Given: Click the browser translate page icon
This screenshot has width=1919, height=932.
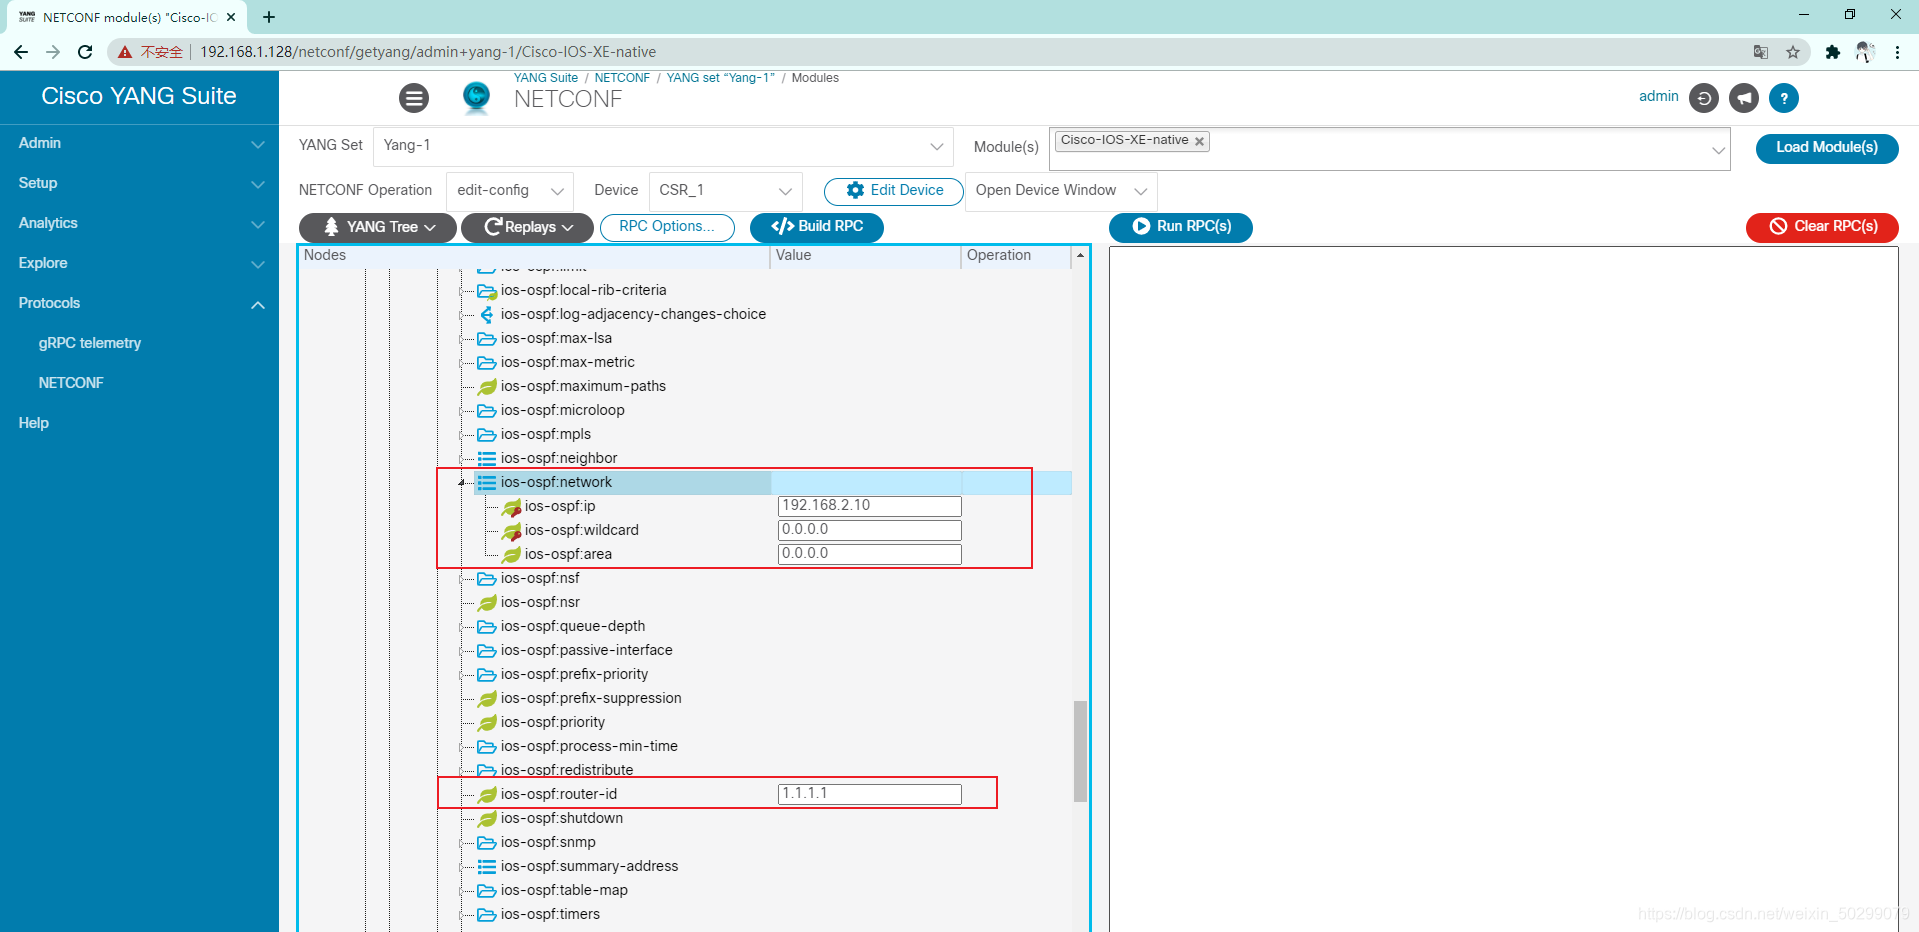Looking at the screenshot, I should coord(1761,52).
